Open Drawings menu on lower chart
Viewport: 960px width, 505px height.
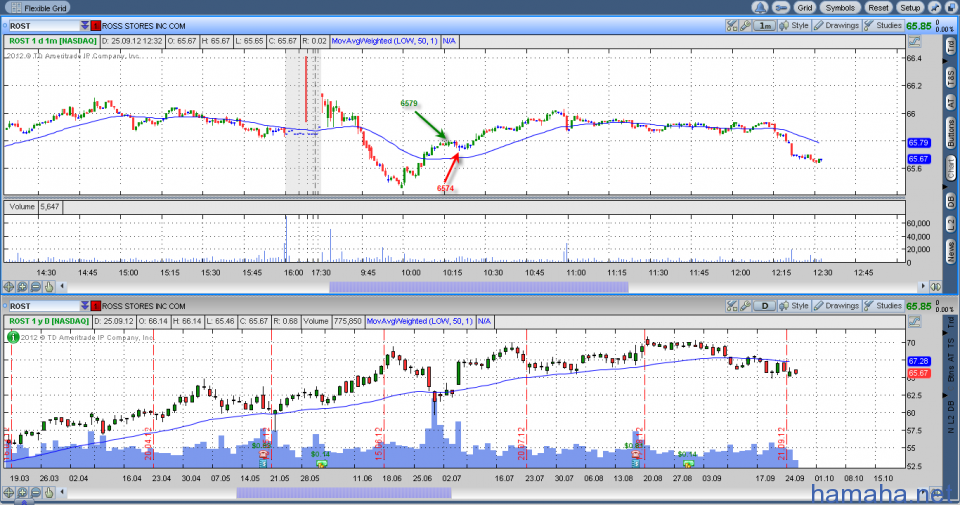(x=836, y=306)
